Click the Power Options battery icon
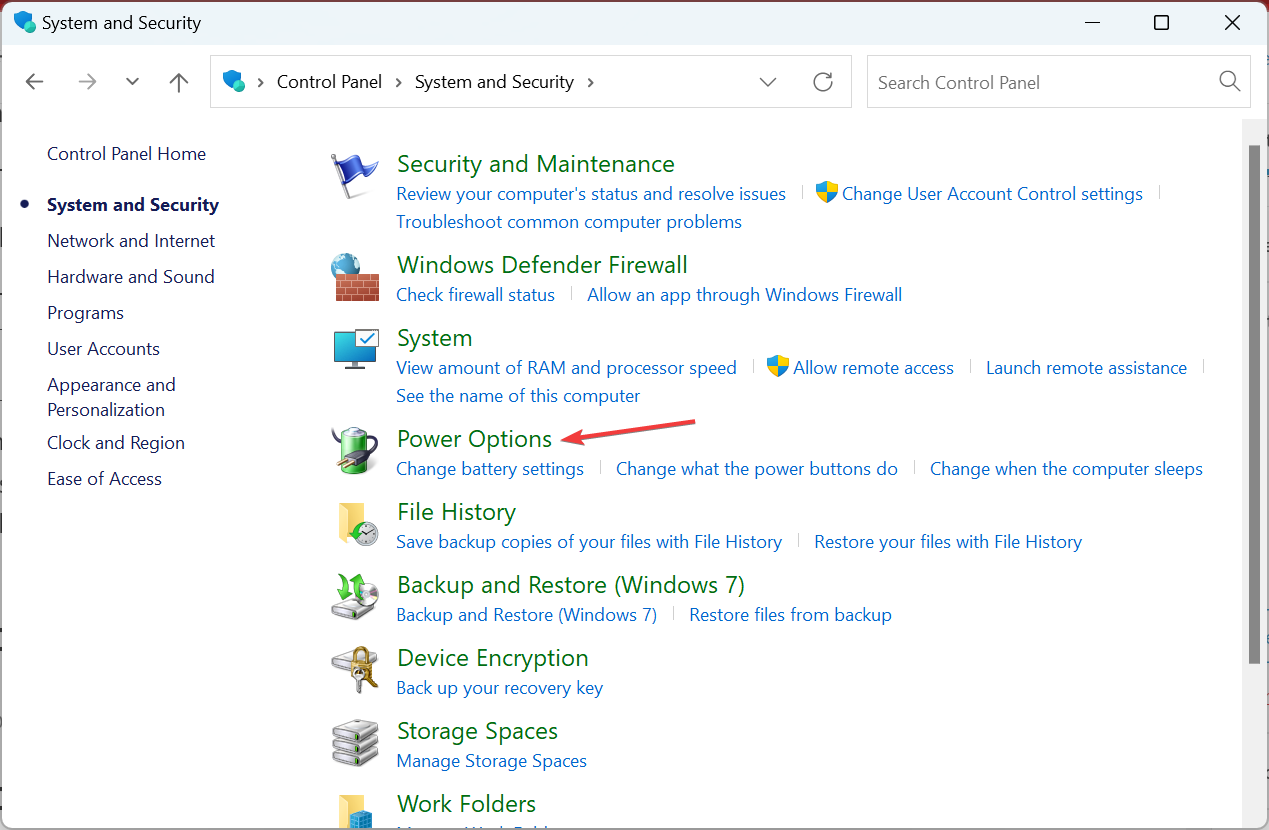1269x830 pixels. [x=355, y=449]
